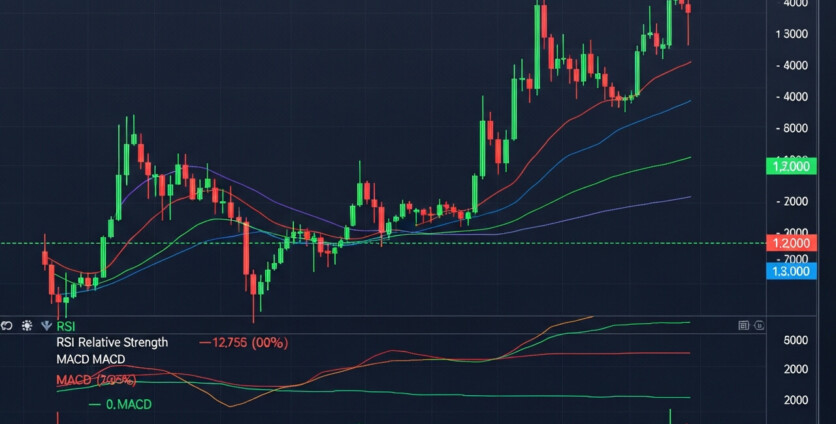Click the - 6000 price axis label
Screen dimensions: 836x424
792,129
